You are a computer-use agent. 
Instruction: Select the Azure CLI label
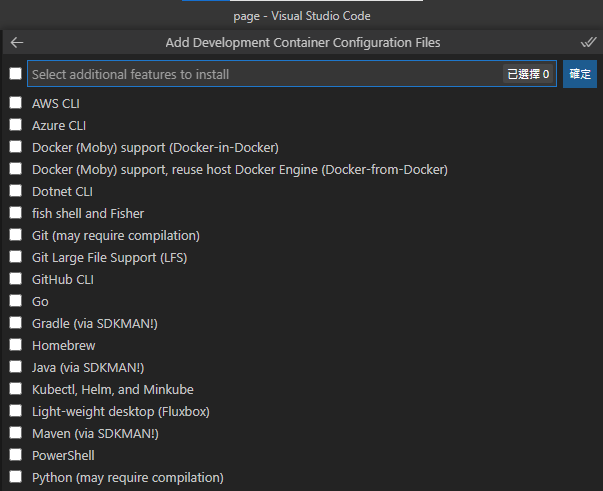59,125
